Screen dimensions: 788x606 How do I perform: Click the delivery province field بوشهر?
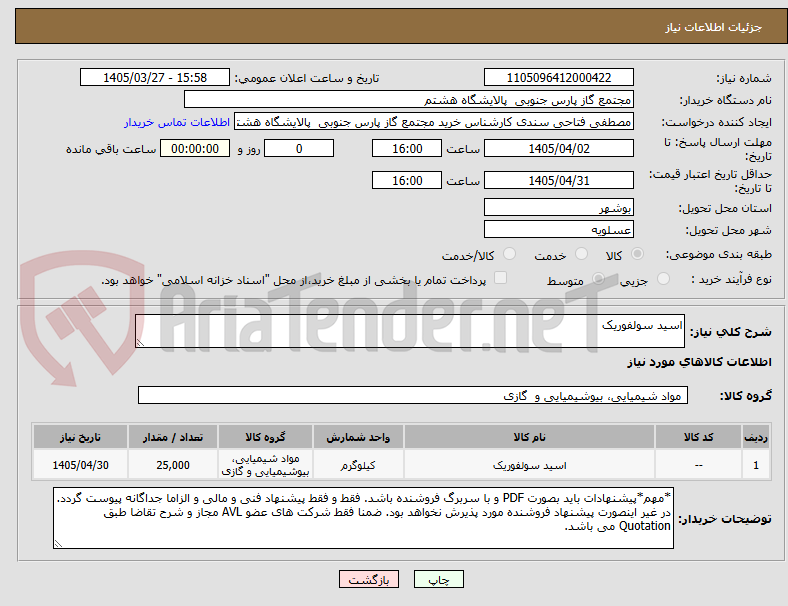[x=558, y=207]
